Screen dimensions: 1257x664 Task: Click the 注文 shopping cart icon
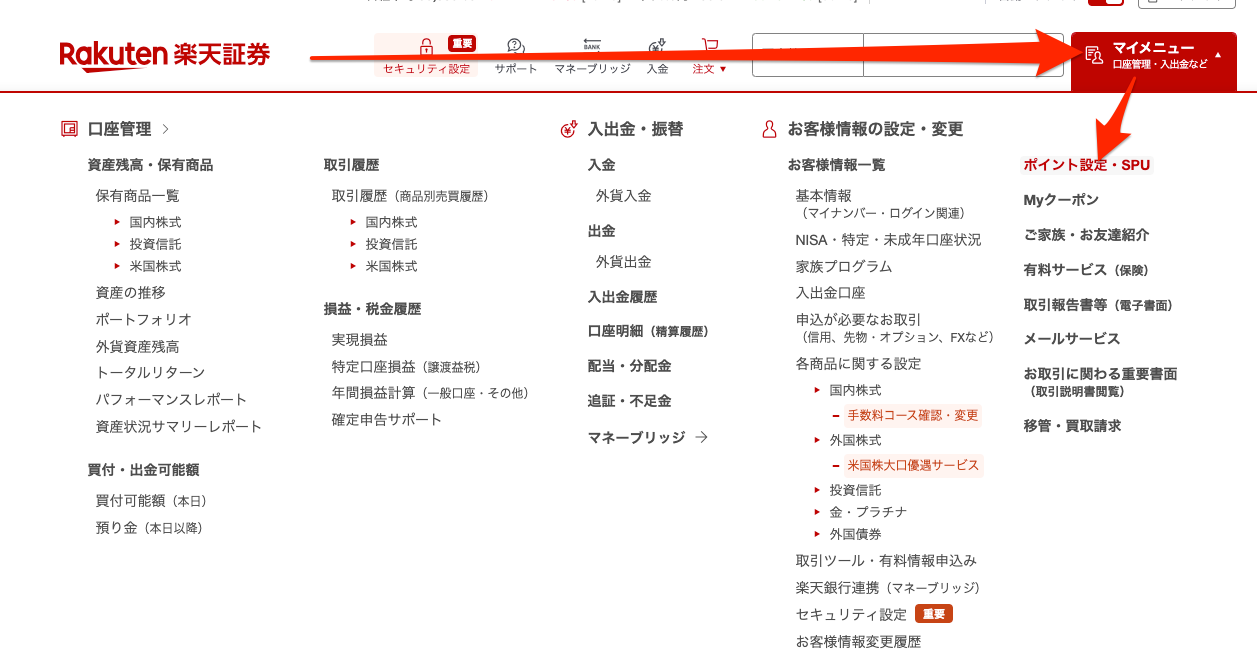708,44
